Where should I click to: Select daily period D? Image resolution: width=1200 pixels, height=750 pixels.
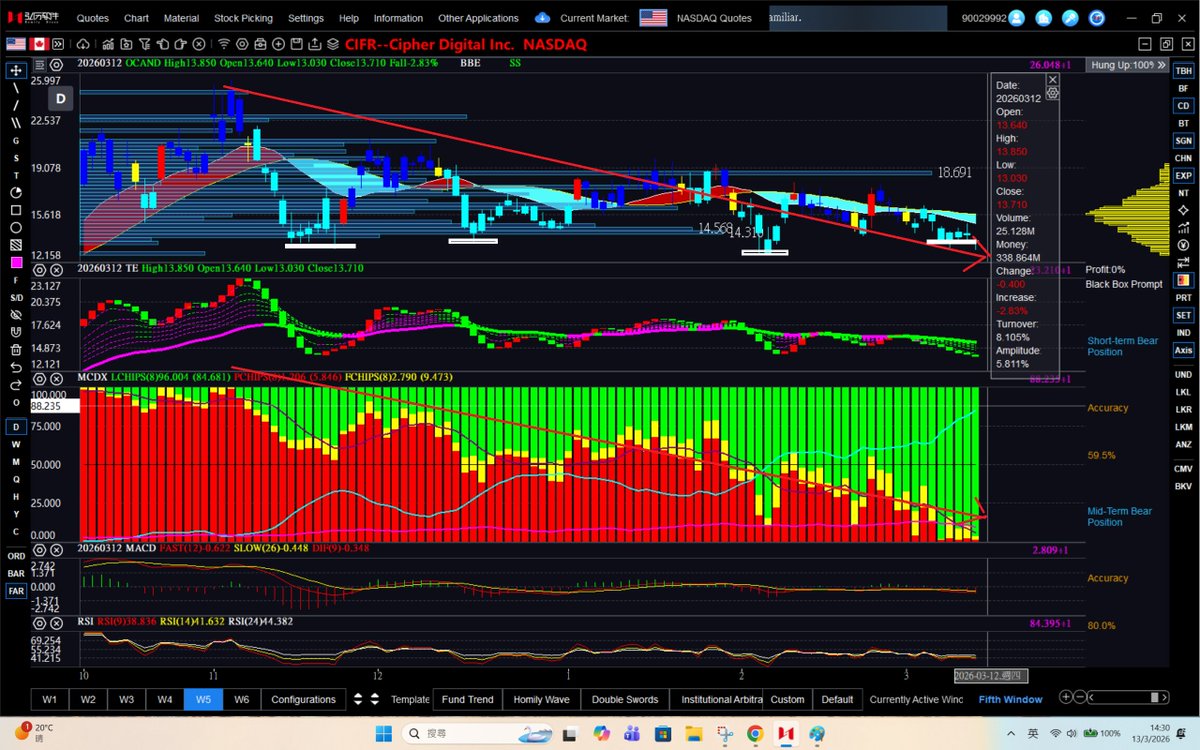16,427
